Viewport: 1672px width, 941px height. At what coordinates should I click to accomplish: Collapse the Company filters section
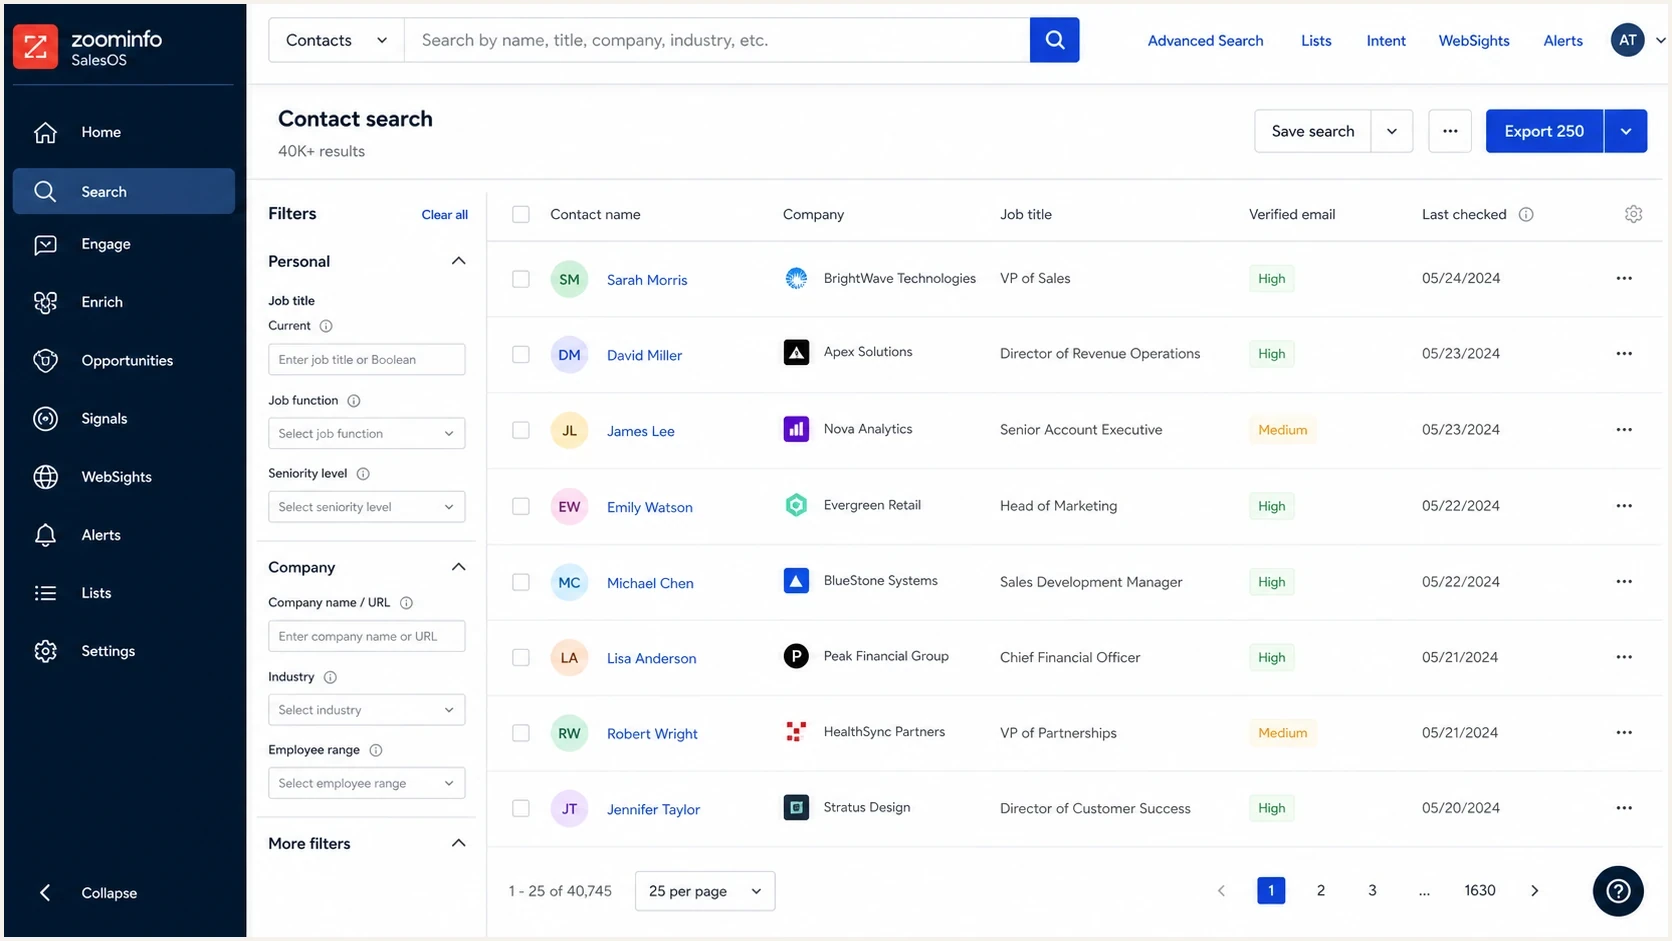[x=458, y=567]
